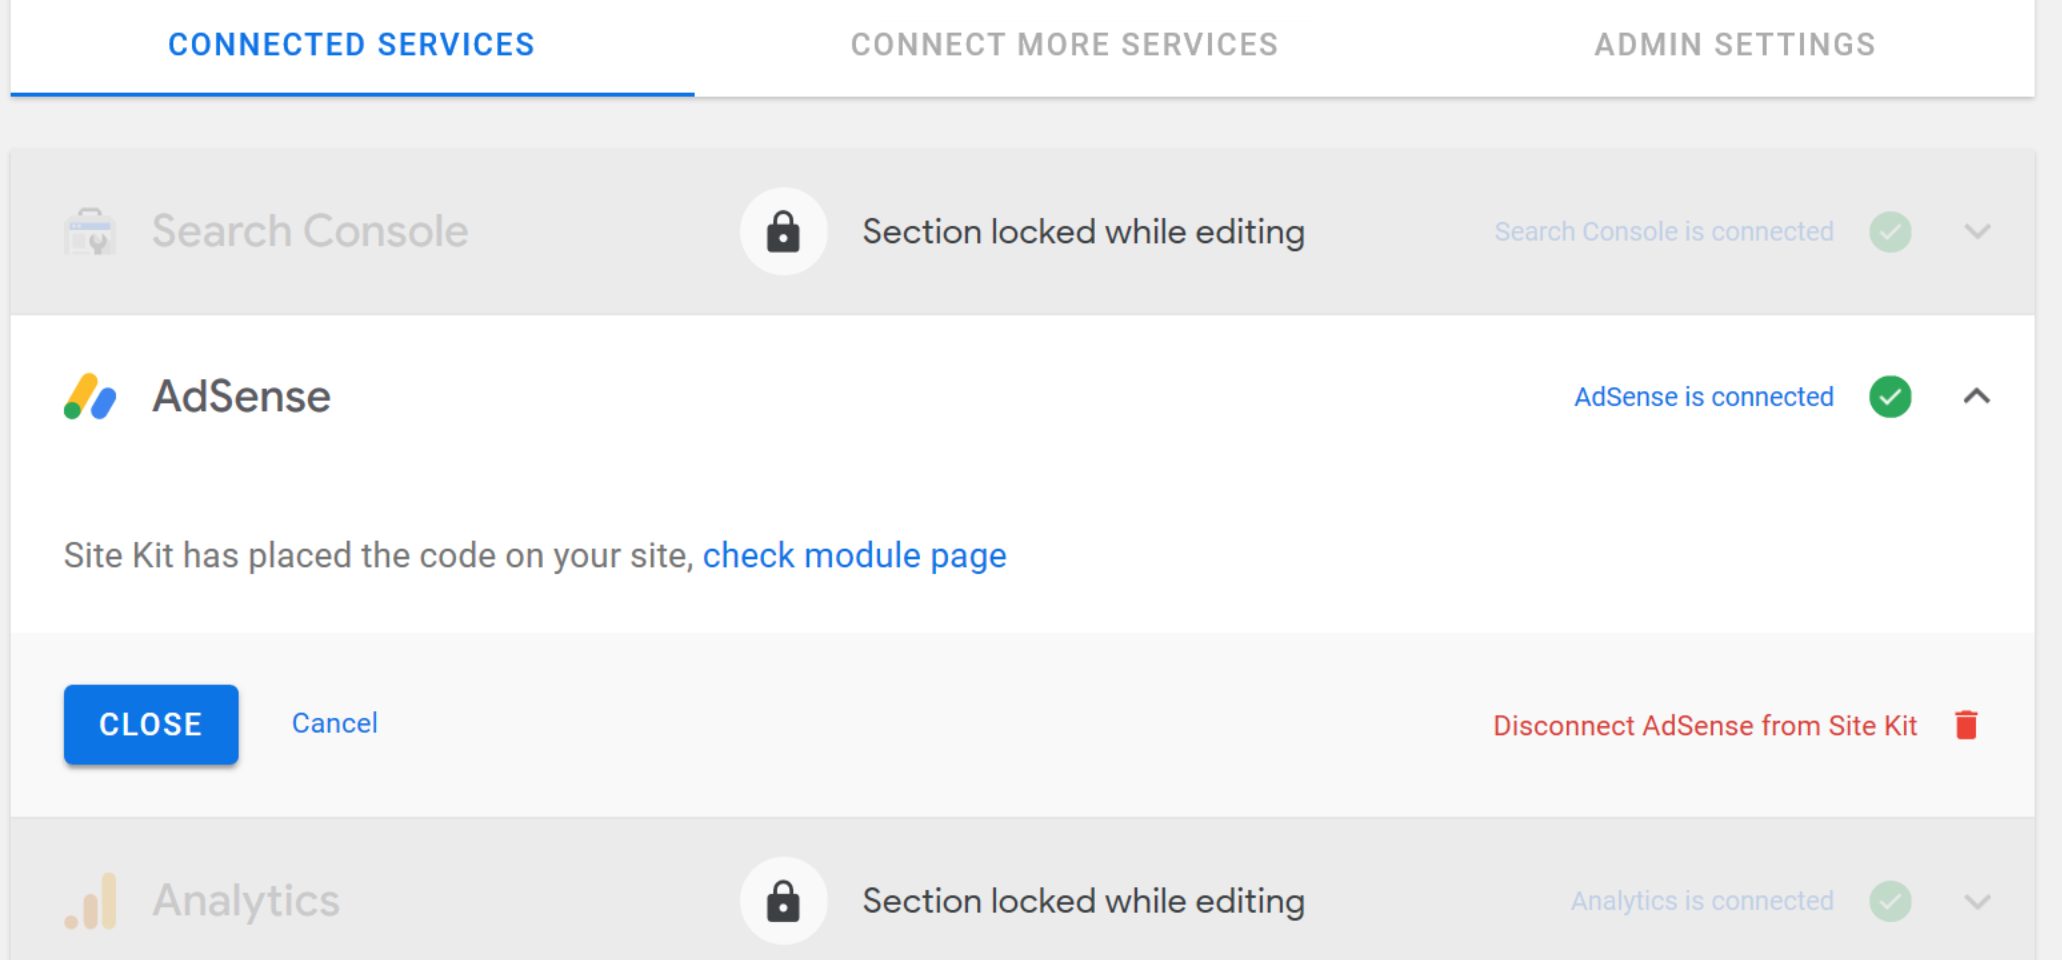Expand the Search Console section
This screenshot has width=2062, height=960.
click(x=1978, y=231)
